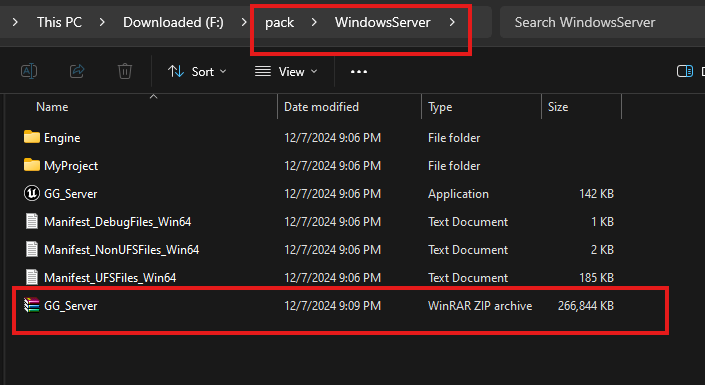Viewport: 705px width, 385px height.
Task: Click the Rename icon in toolbar
Action: tap(29, 71)
